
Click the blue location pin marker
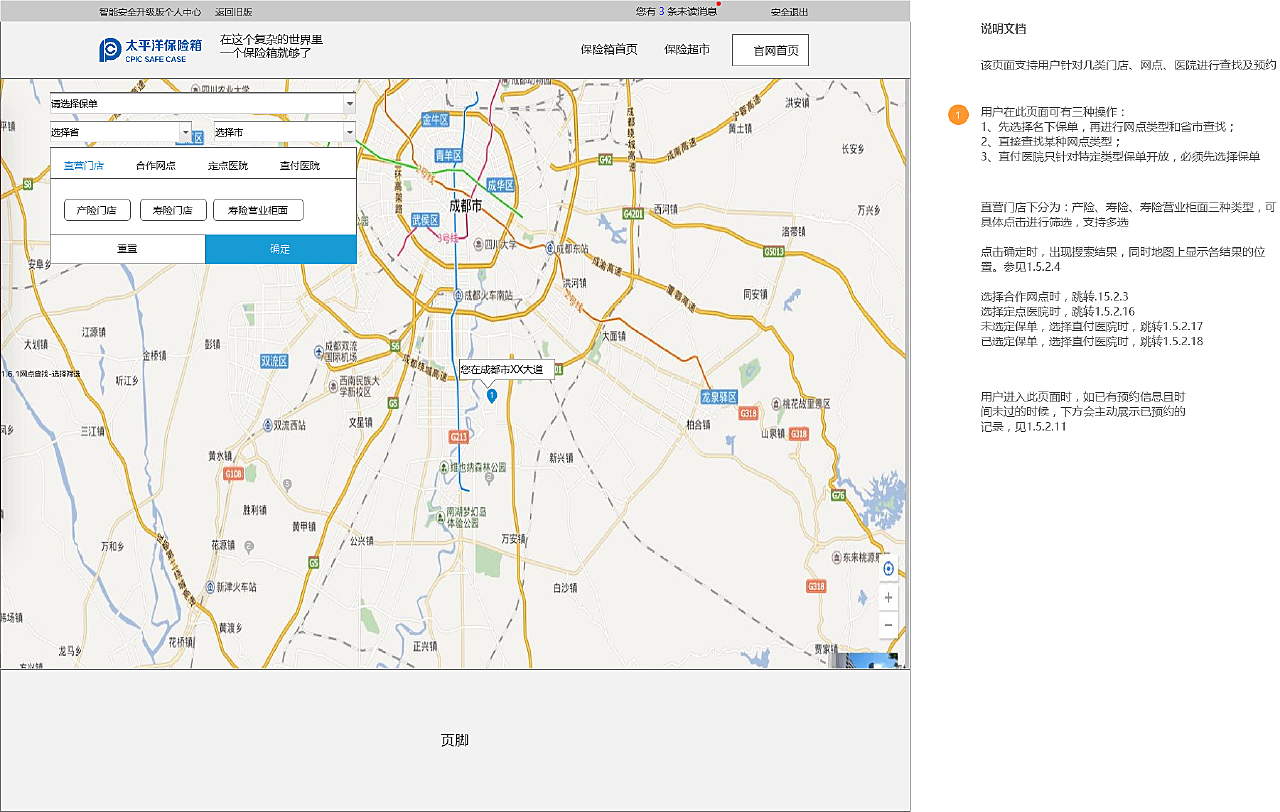pos(492,397)
